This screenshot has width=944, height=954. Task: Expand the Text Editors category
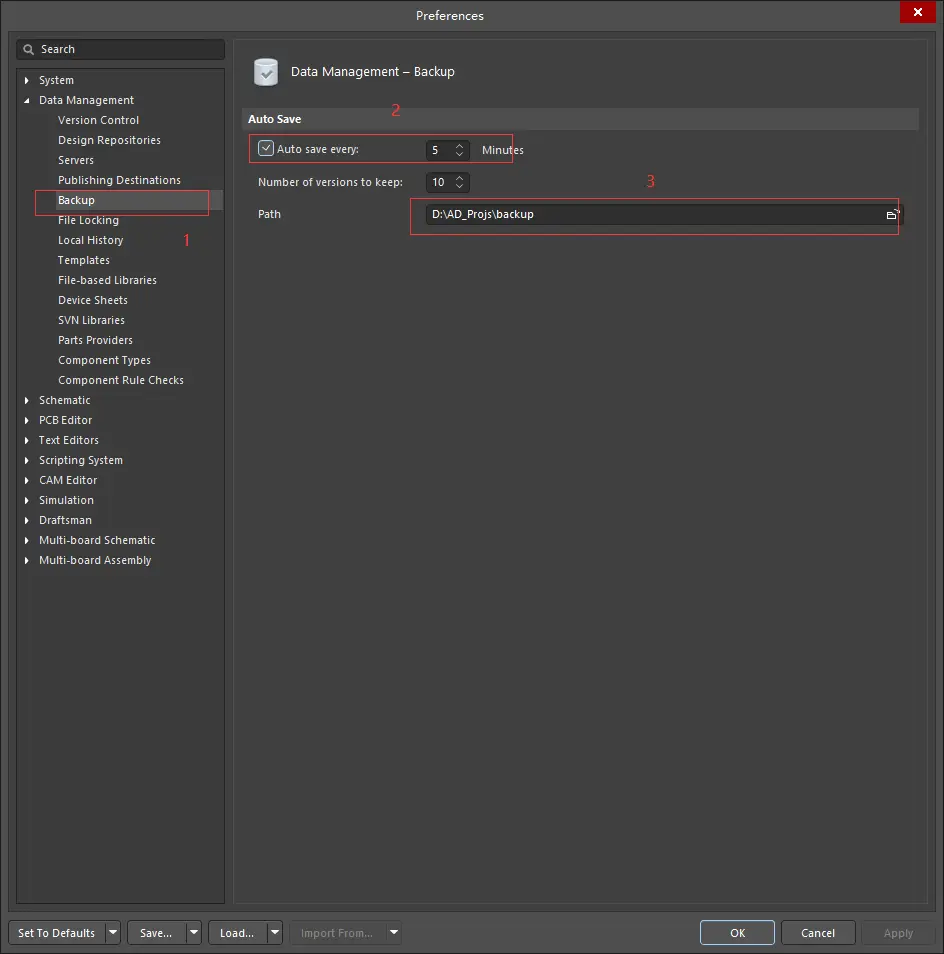26,440
